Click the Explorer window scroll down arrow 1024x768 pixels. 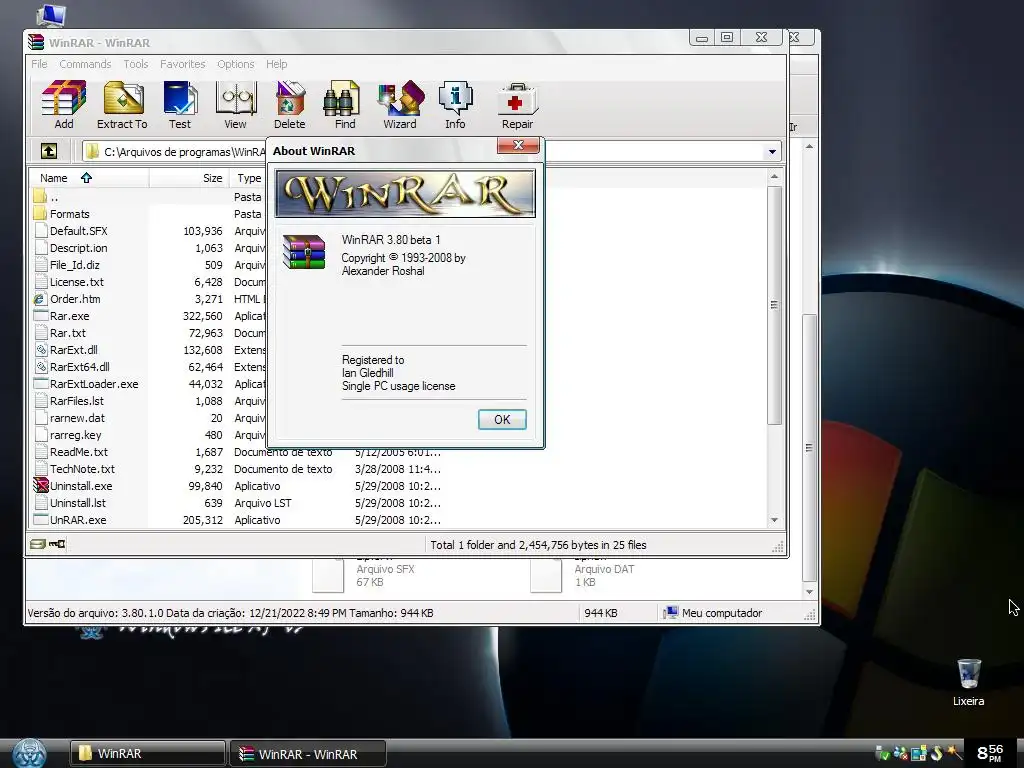click(809, 592)
